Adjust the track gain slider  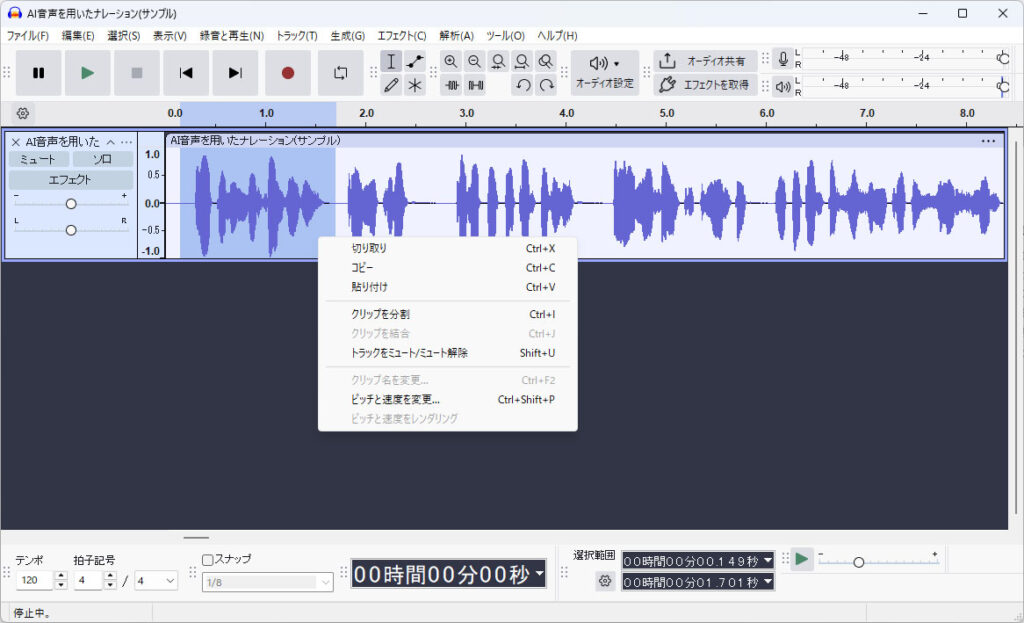(71, 204)
